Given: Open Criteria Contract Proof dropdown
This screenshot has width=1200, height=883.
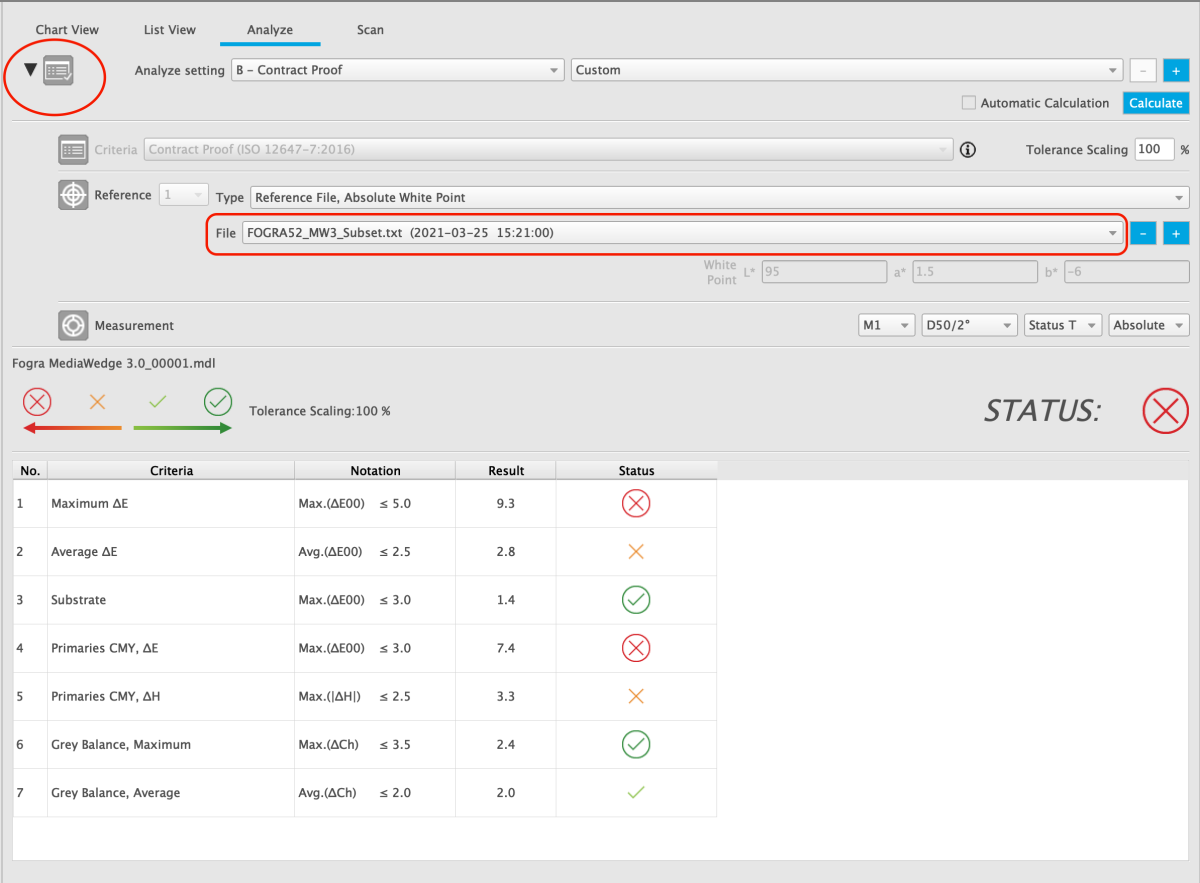Looking at the screenshot, I should 548,150.
